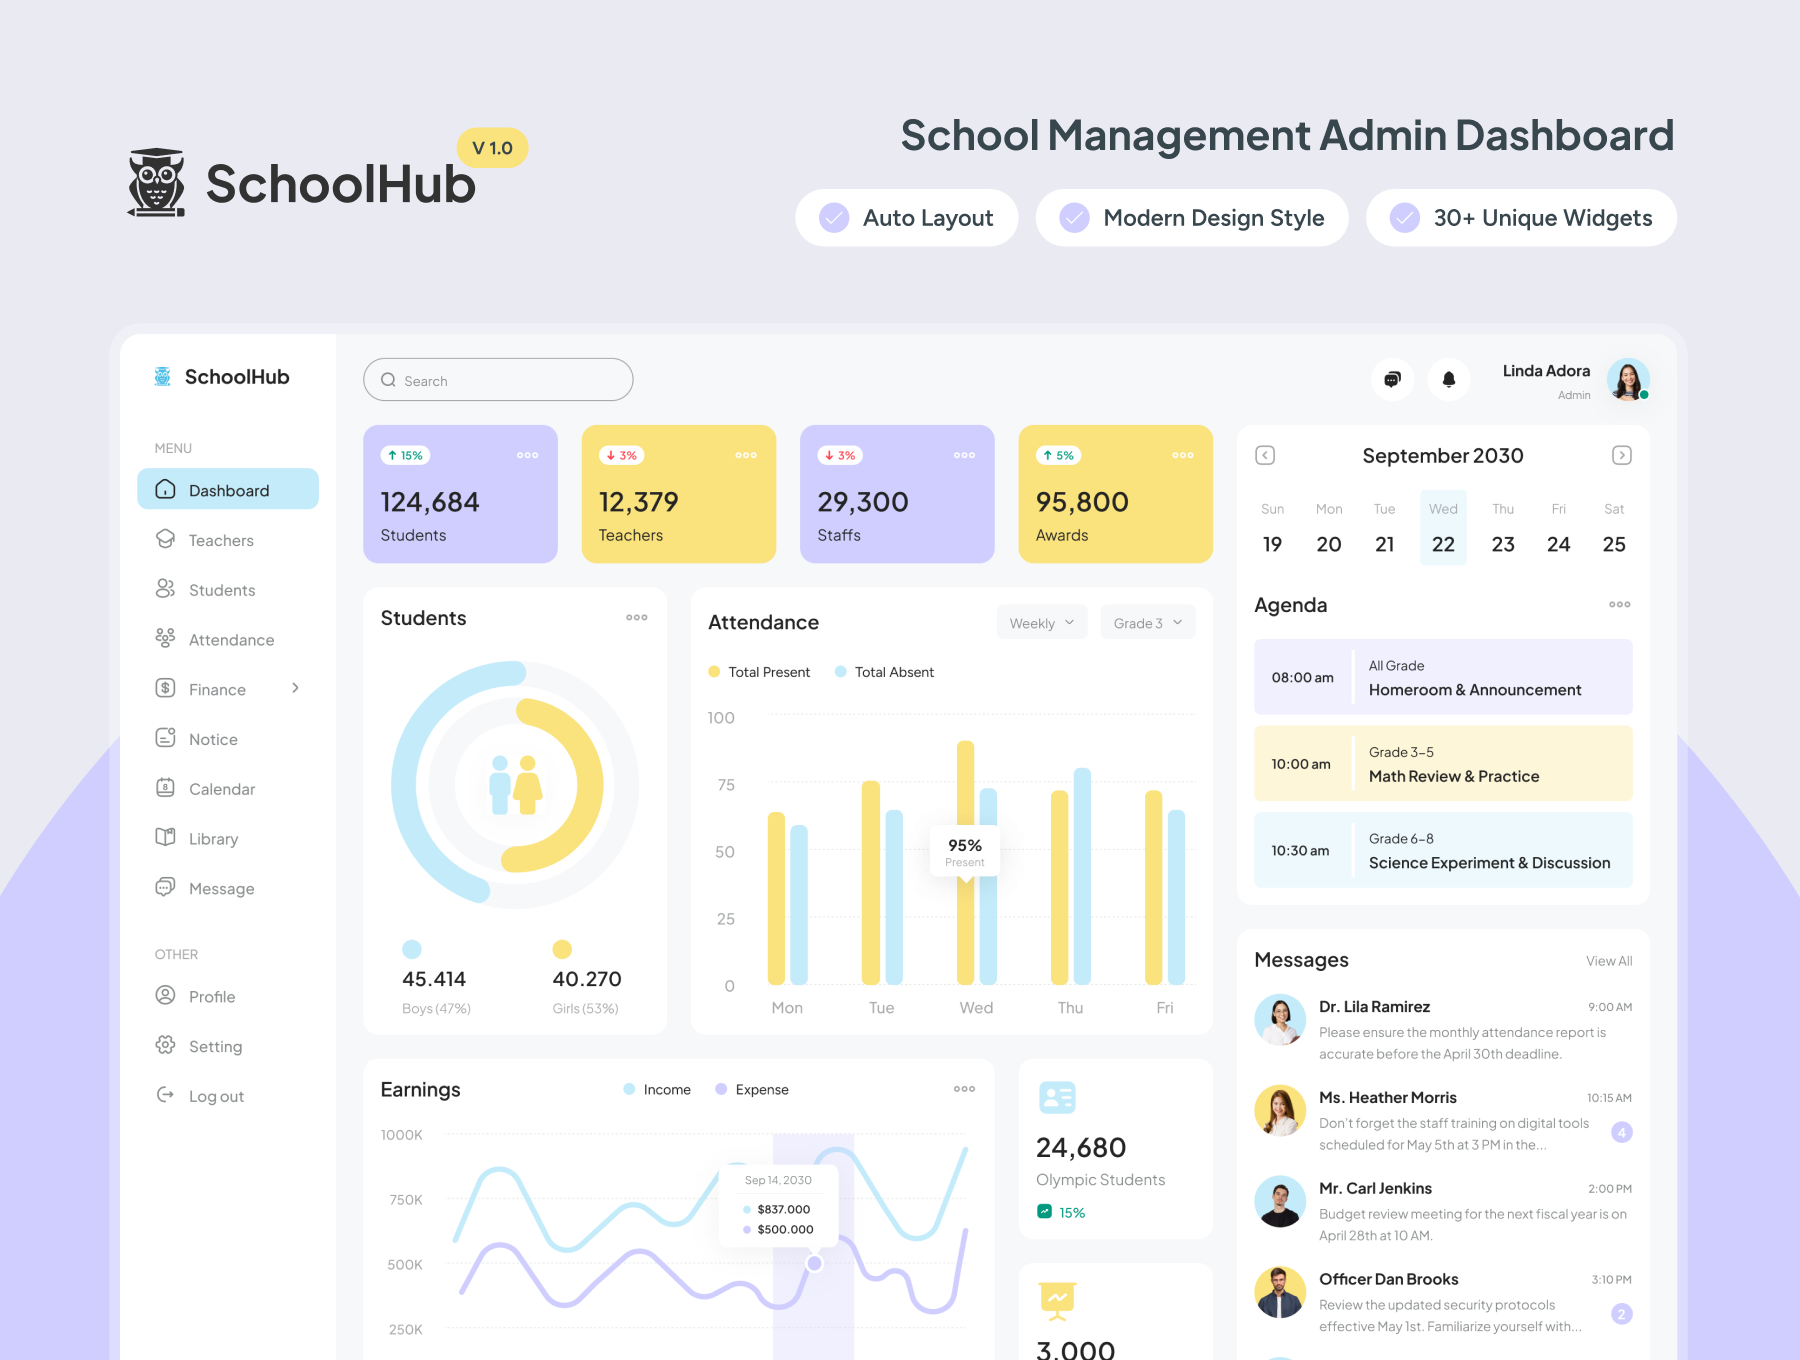The image size is (1800, 1360).
Task: Toggle the Expense legend in Earnings
Action: point(752,1089)
